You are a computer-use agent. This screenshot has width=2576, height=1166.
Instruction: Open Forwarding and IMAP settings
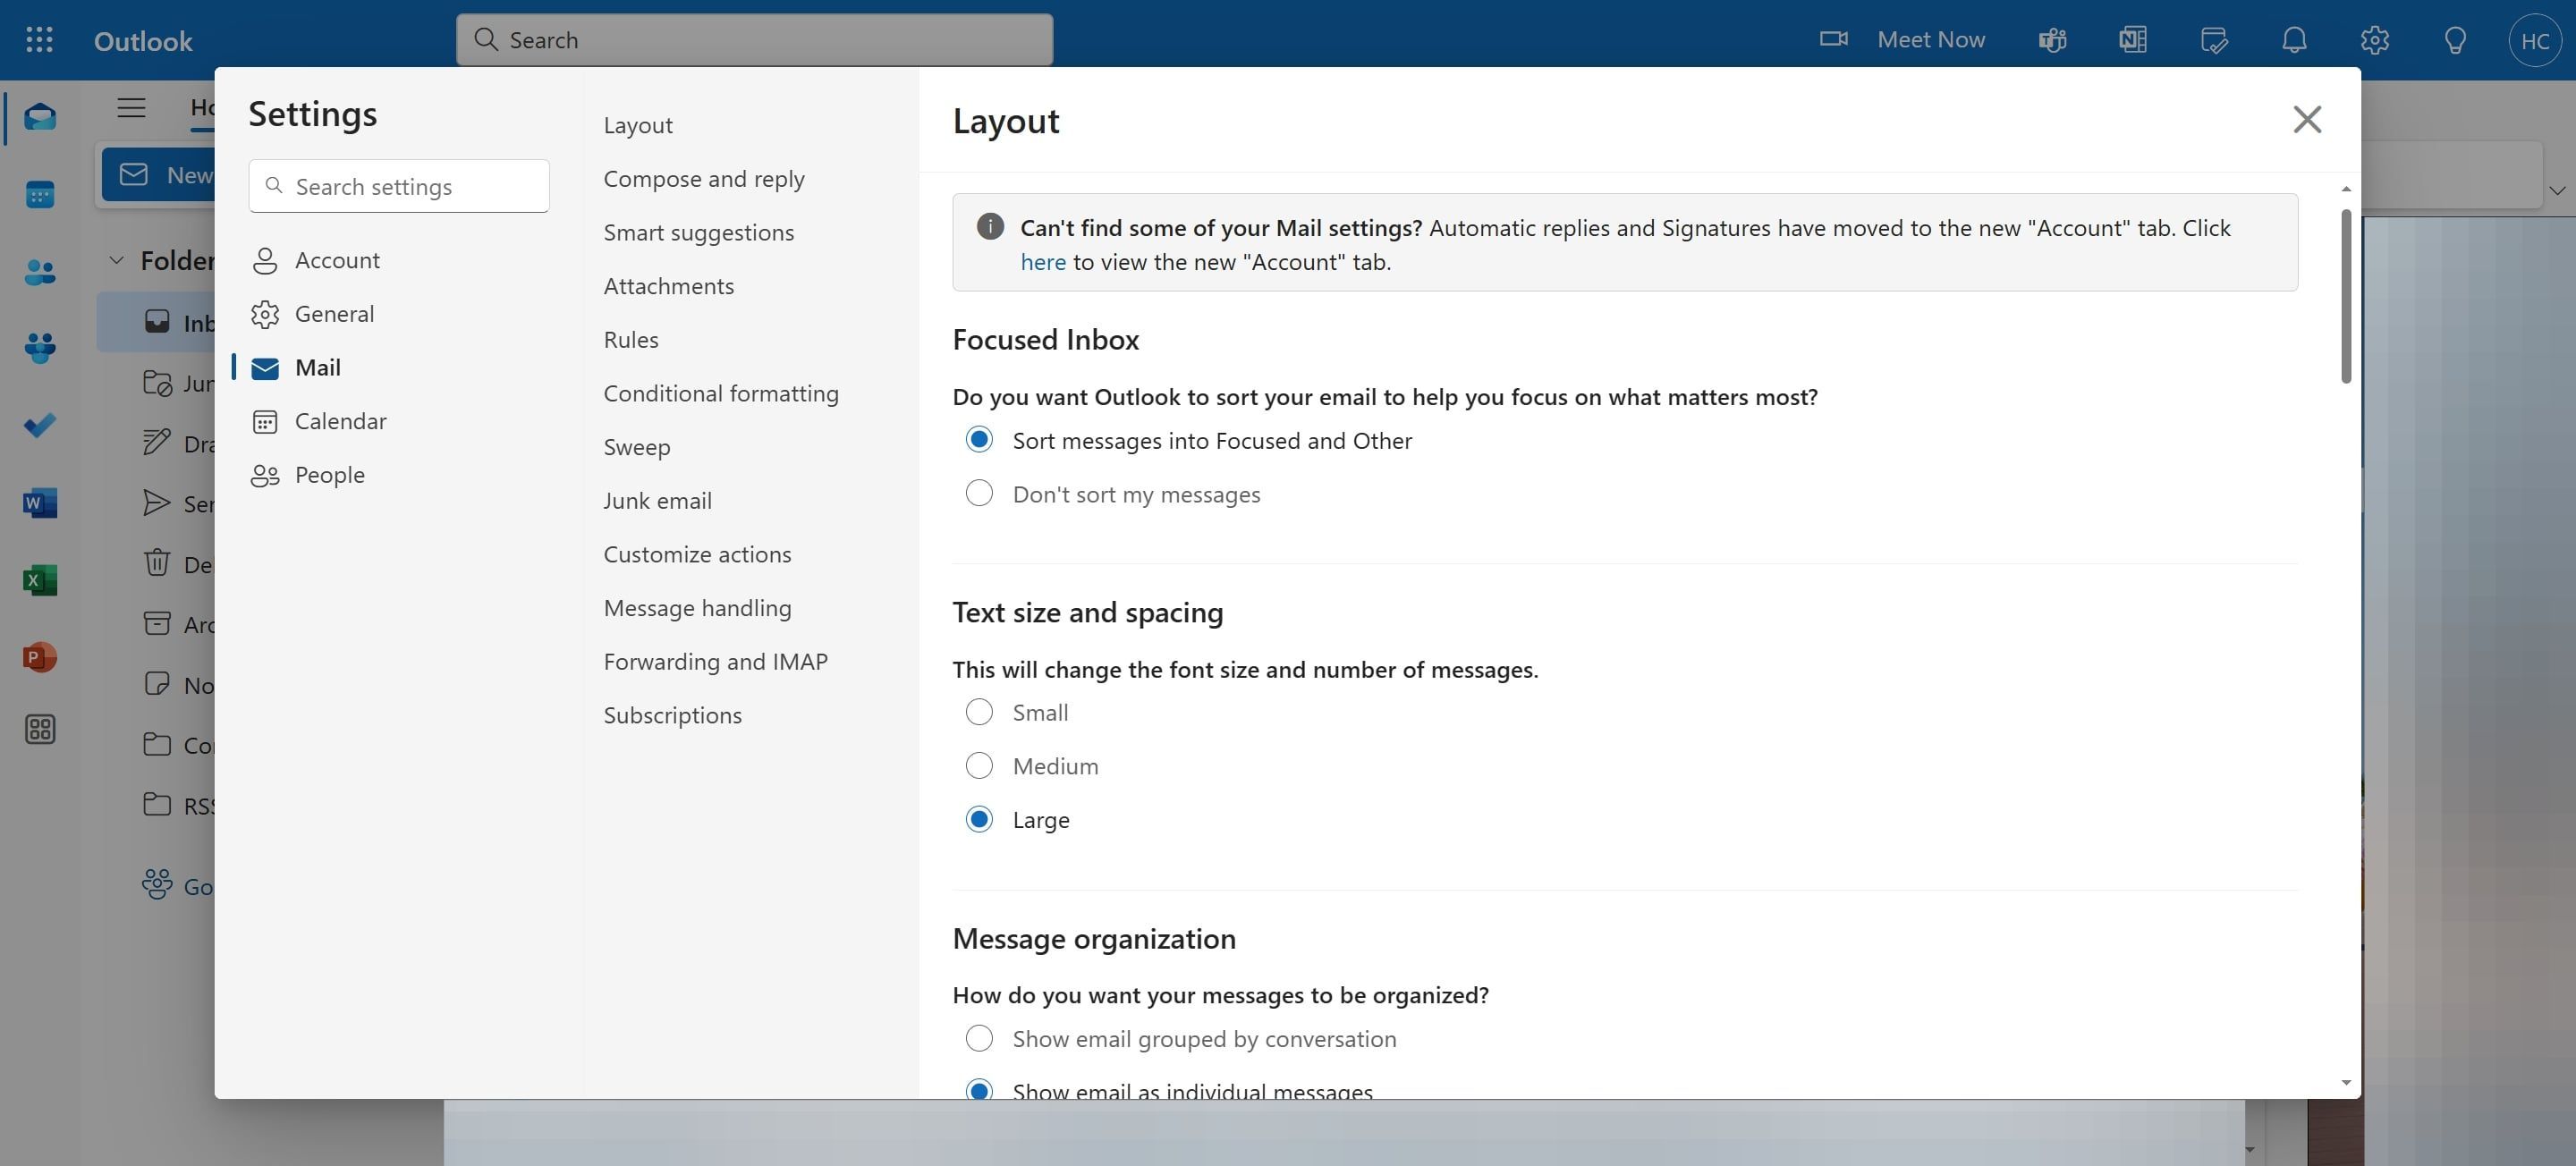[715, 661]
